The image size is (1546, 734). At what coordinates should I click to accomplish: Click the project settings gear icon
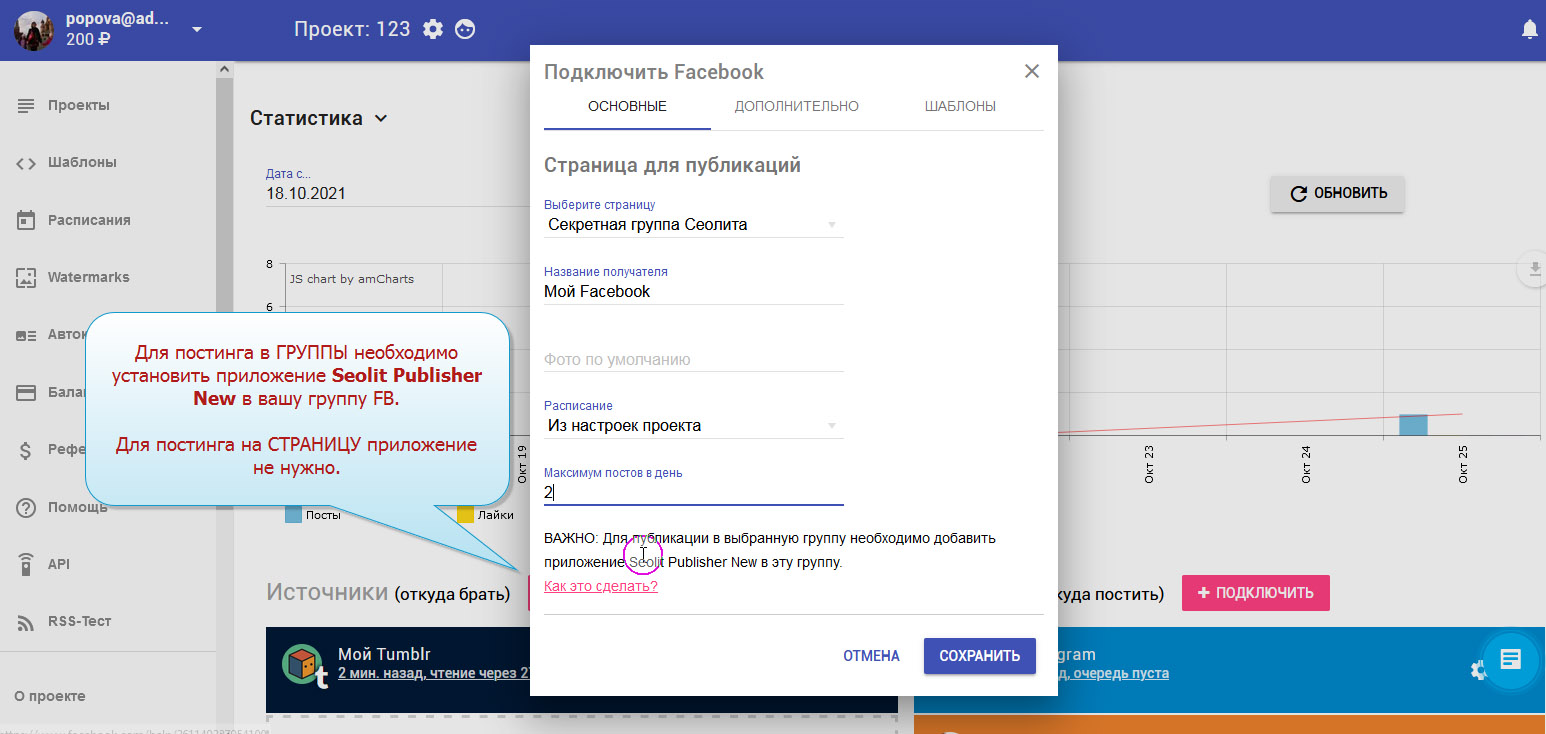pyautogui.click(x=432, y=29)
